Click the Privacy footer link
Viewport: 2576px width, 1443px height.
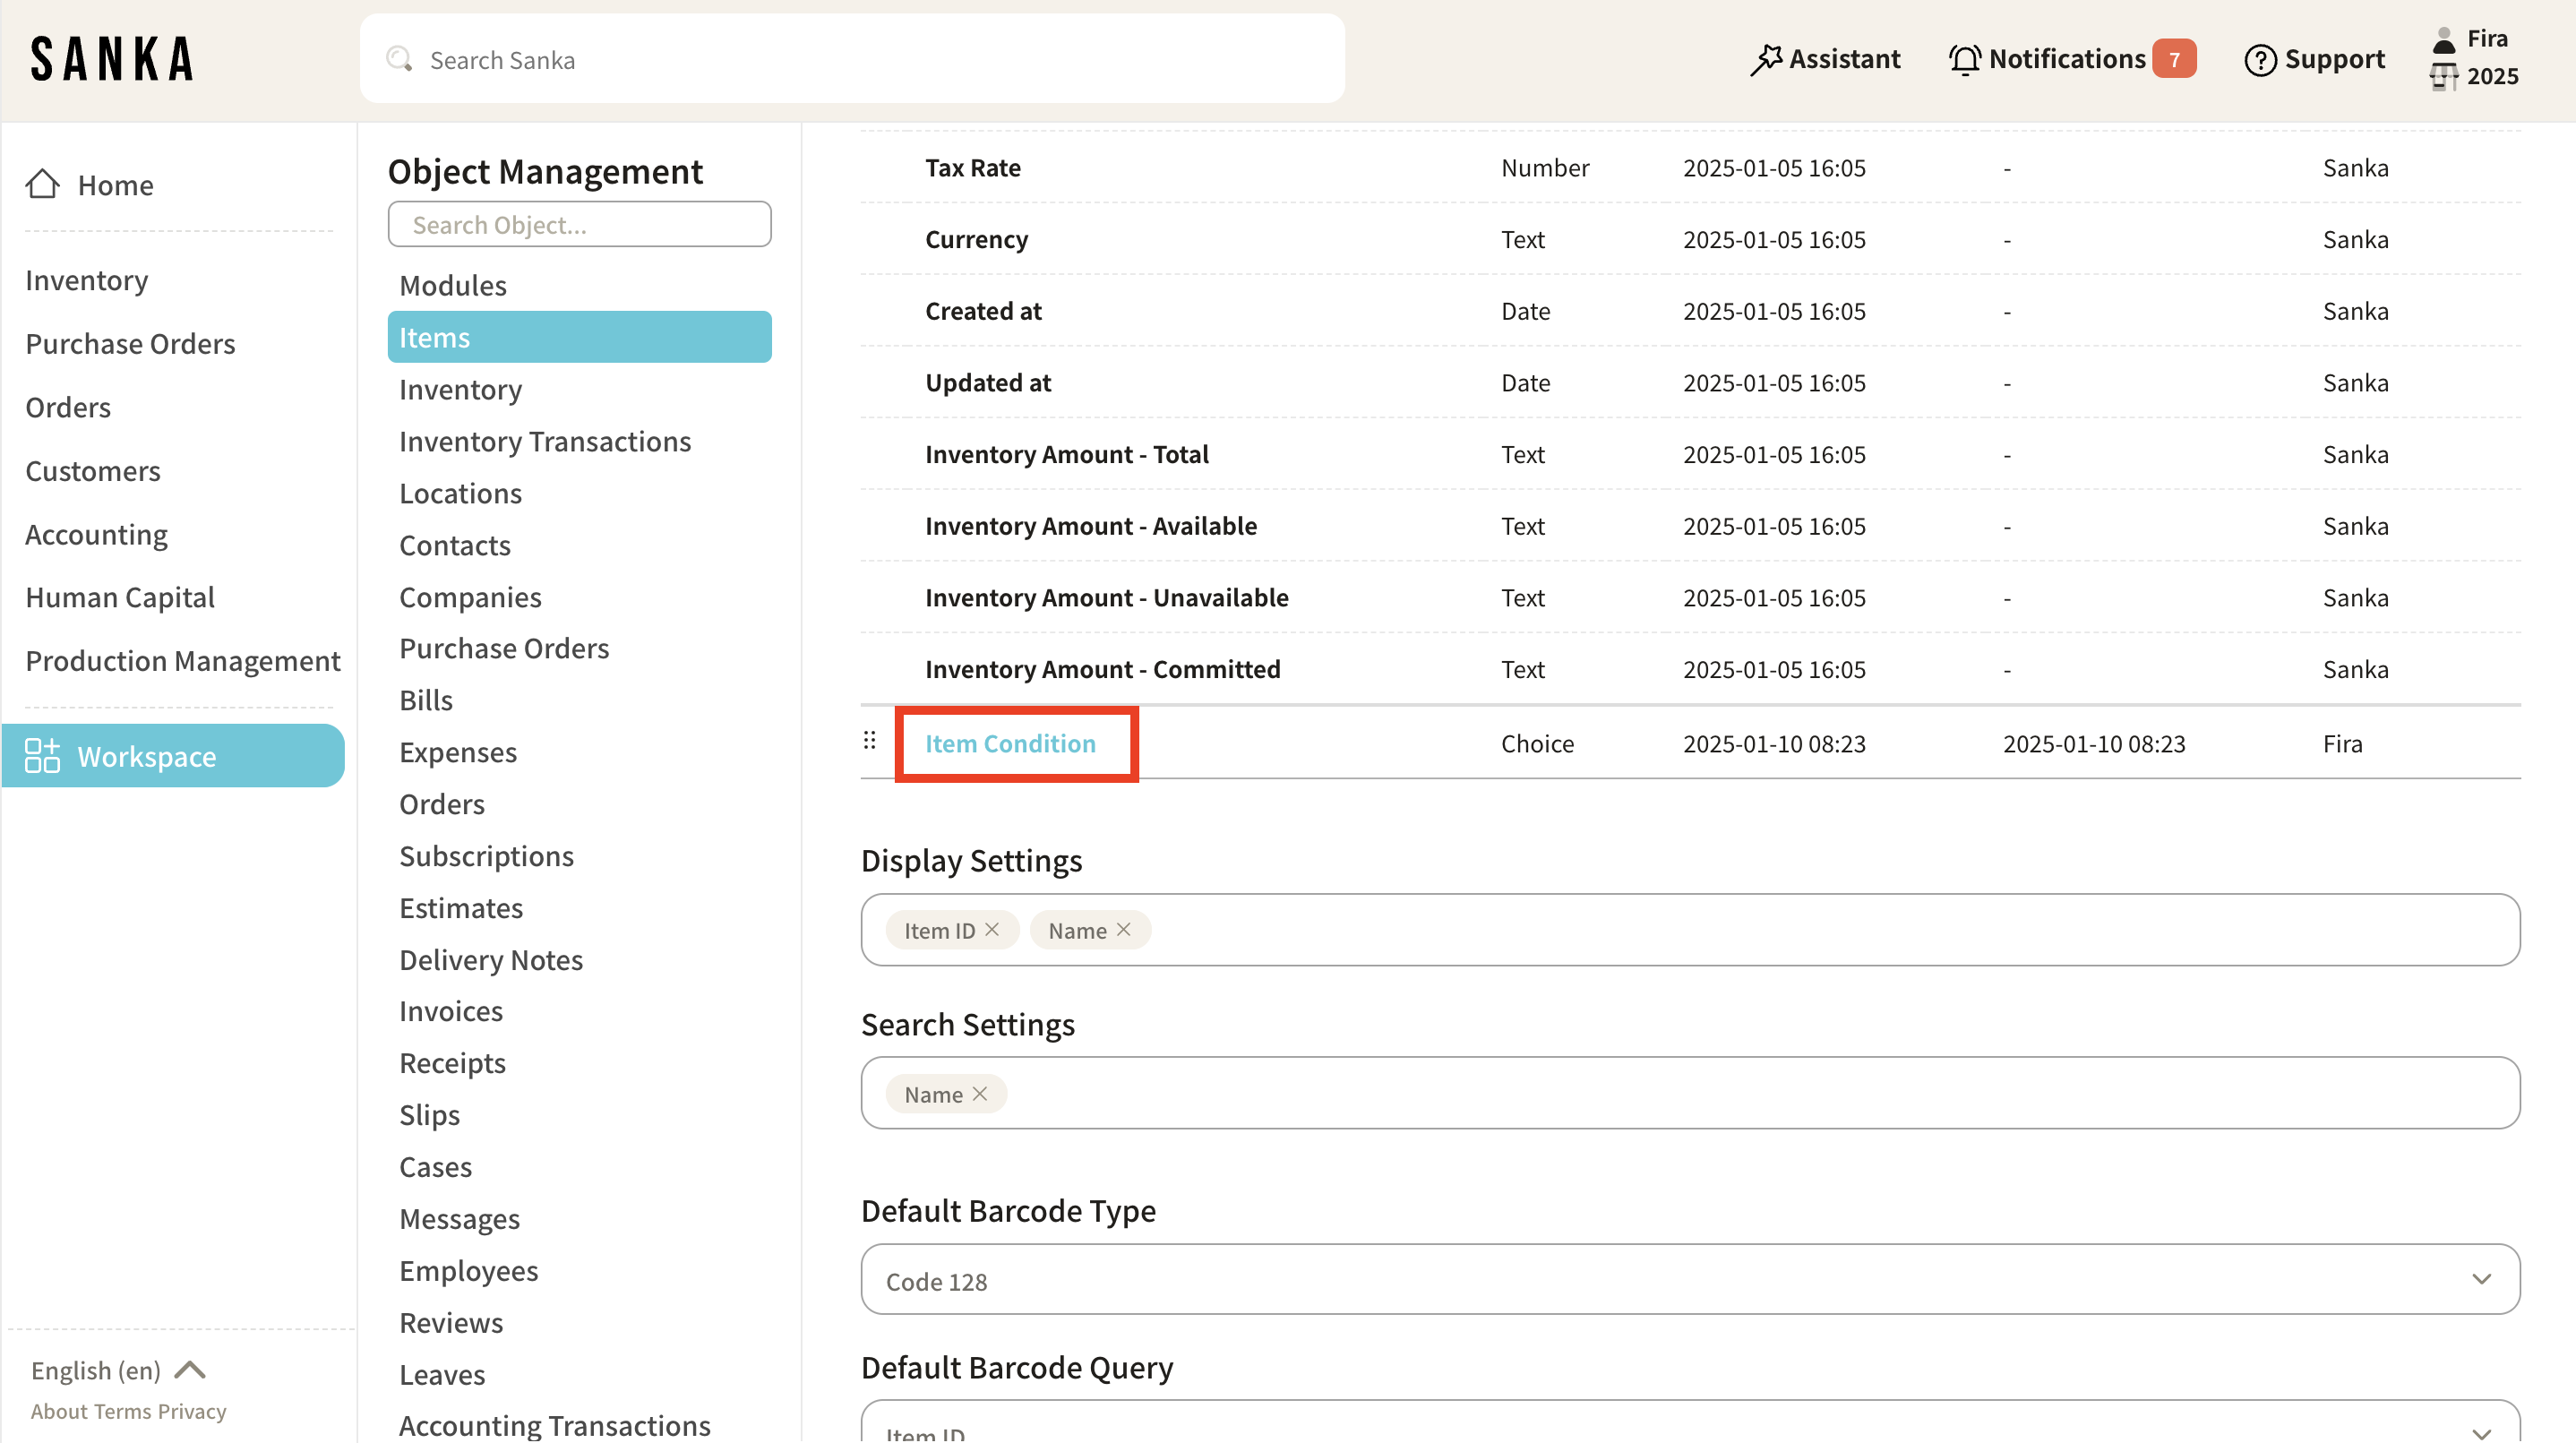(x=192, y=1411)
